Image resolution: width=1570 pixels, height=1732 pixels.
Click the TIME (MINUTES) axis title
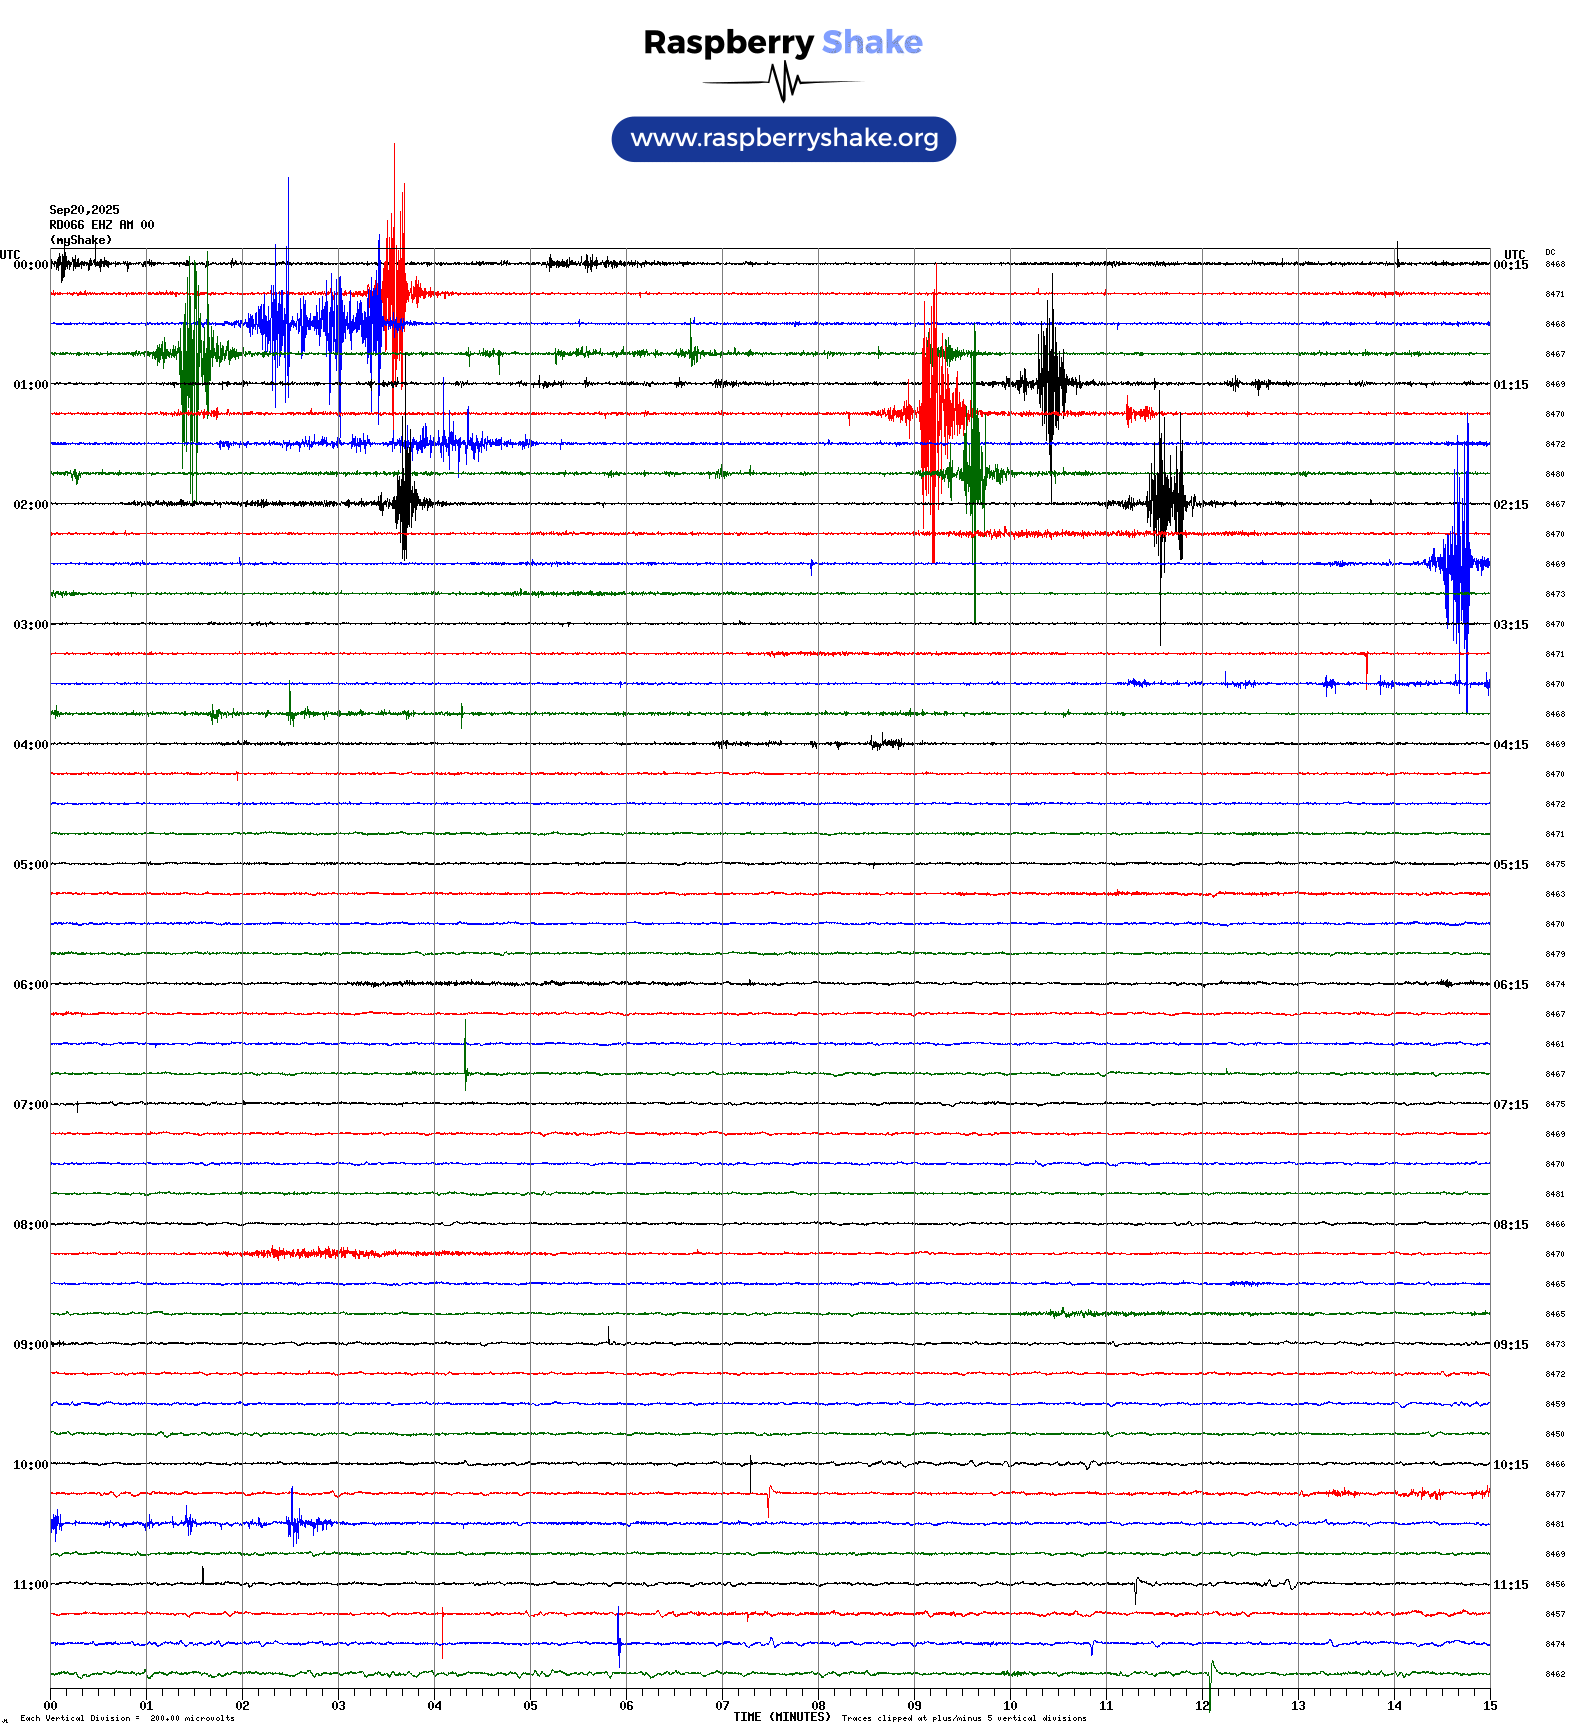pyautogui.click(x=781, y=1717)
